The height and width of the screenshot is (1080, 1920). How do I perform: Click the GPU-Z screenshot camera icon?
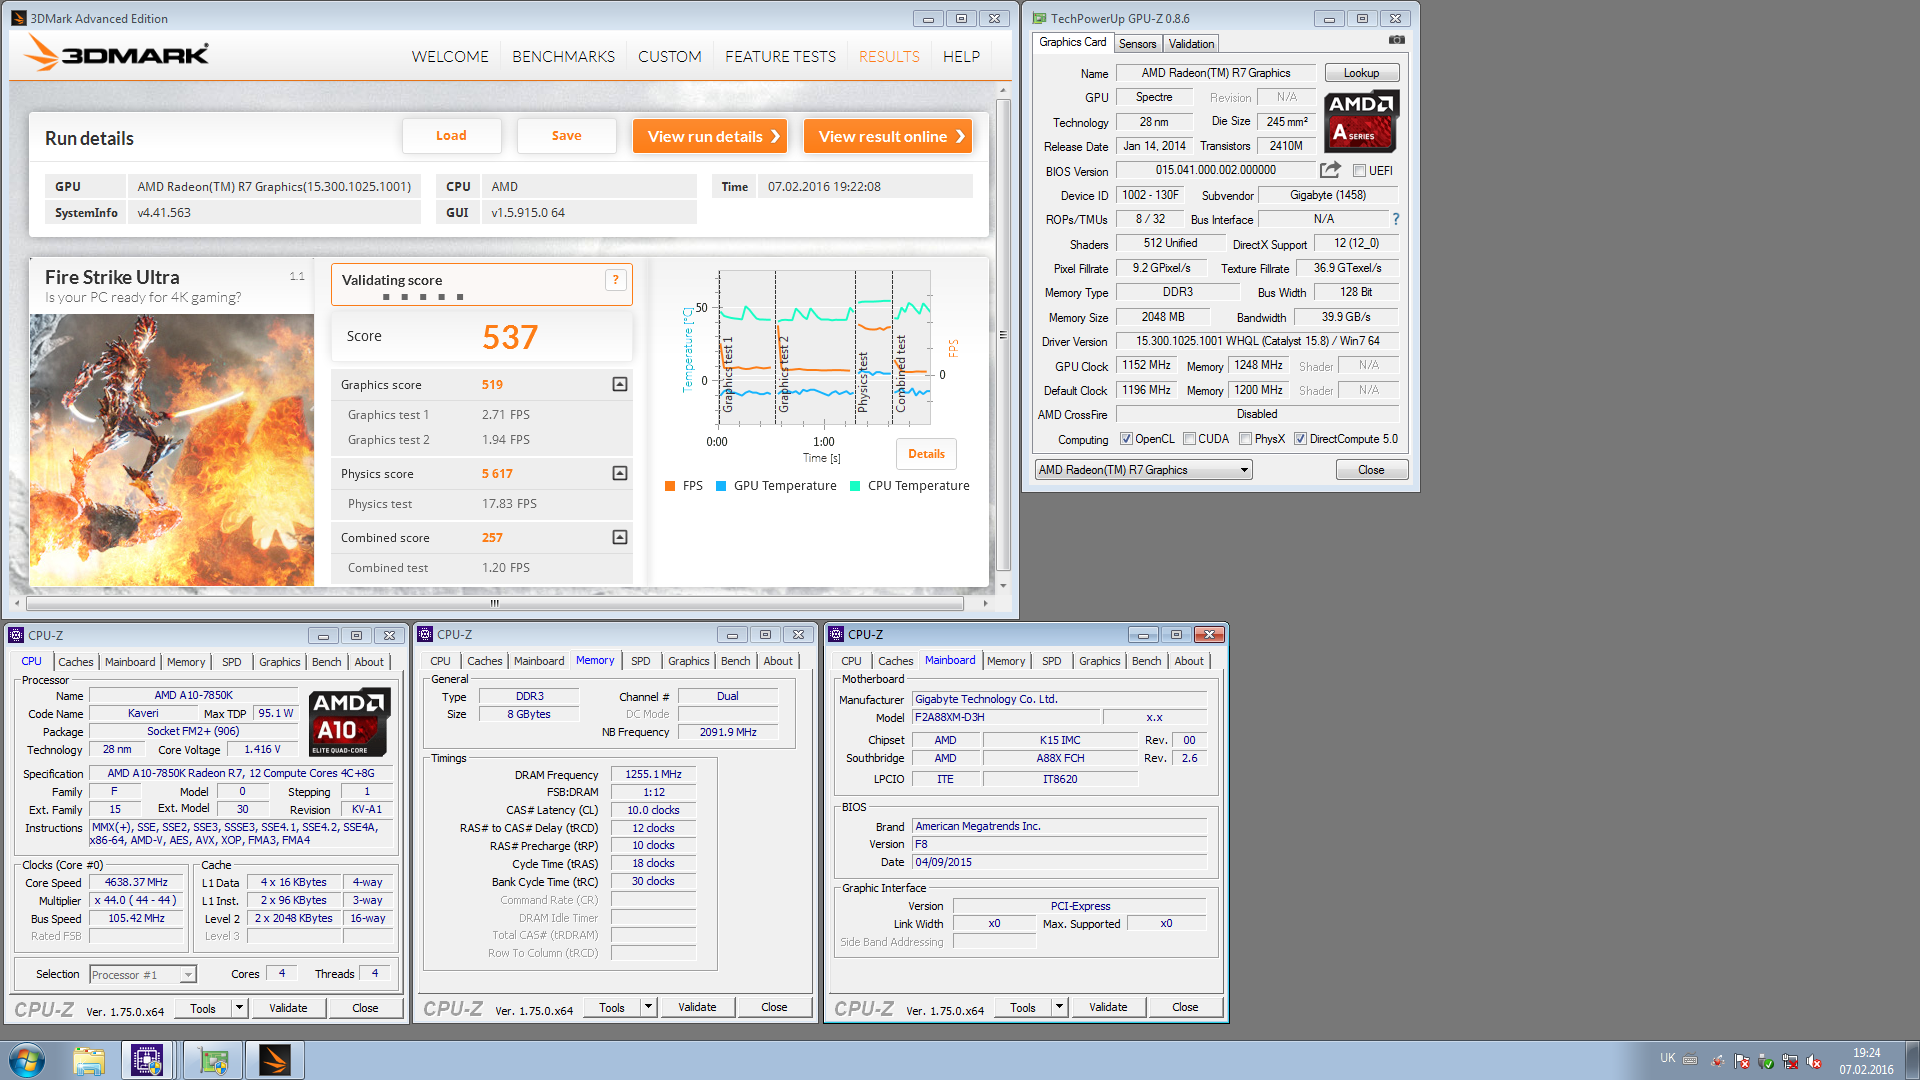pos(1396,41)
